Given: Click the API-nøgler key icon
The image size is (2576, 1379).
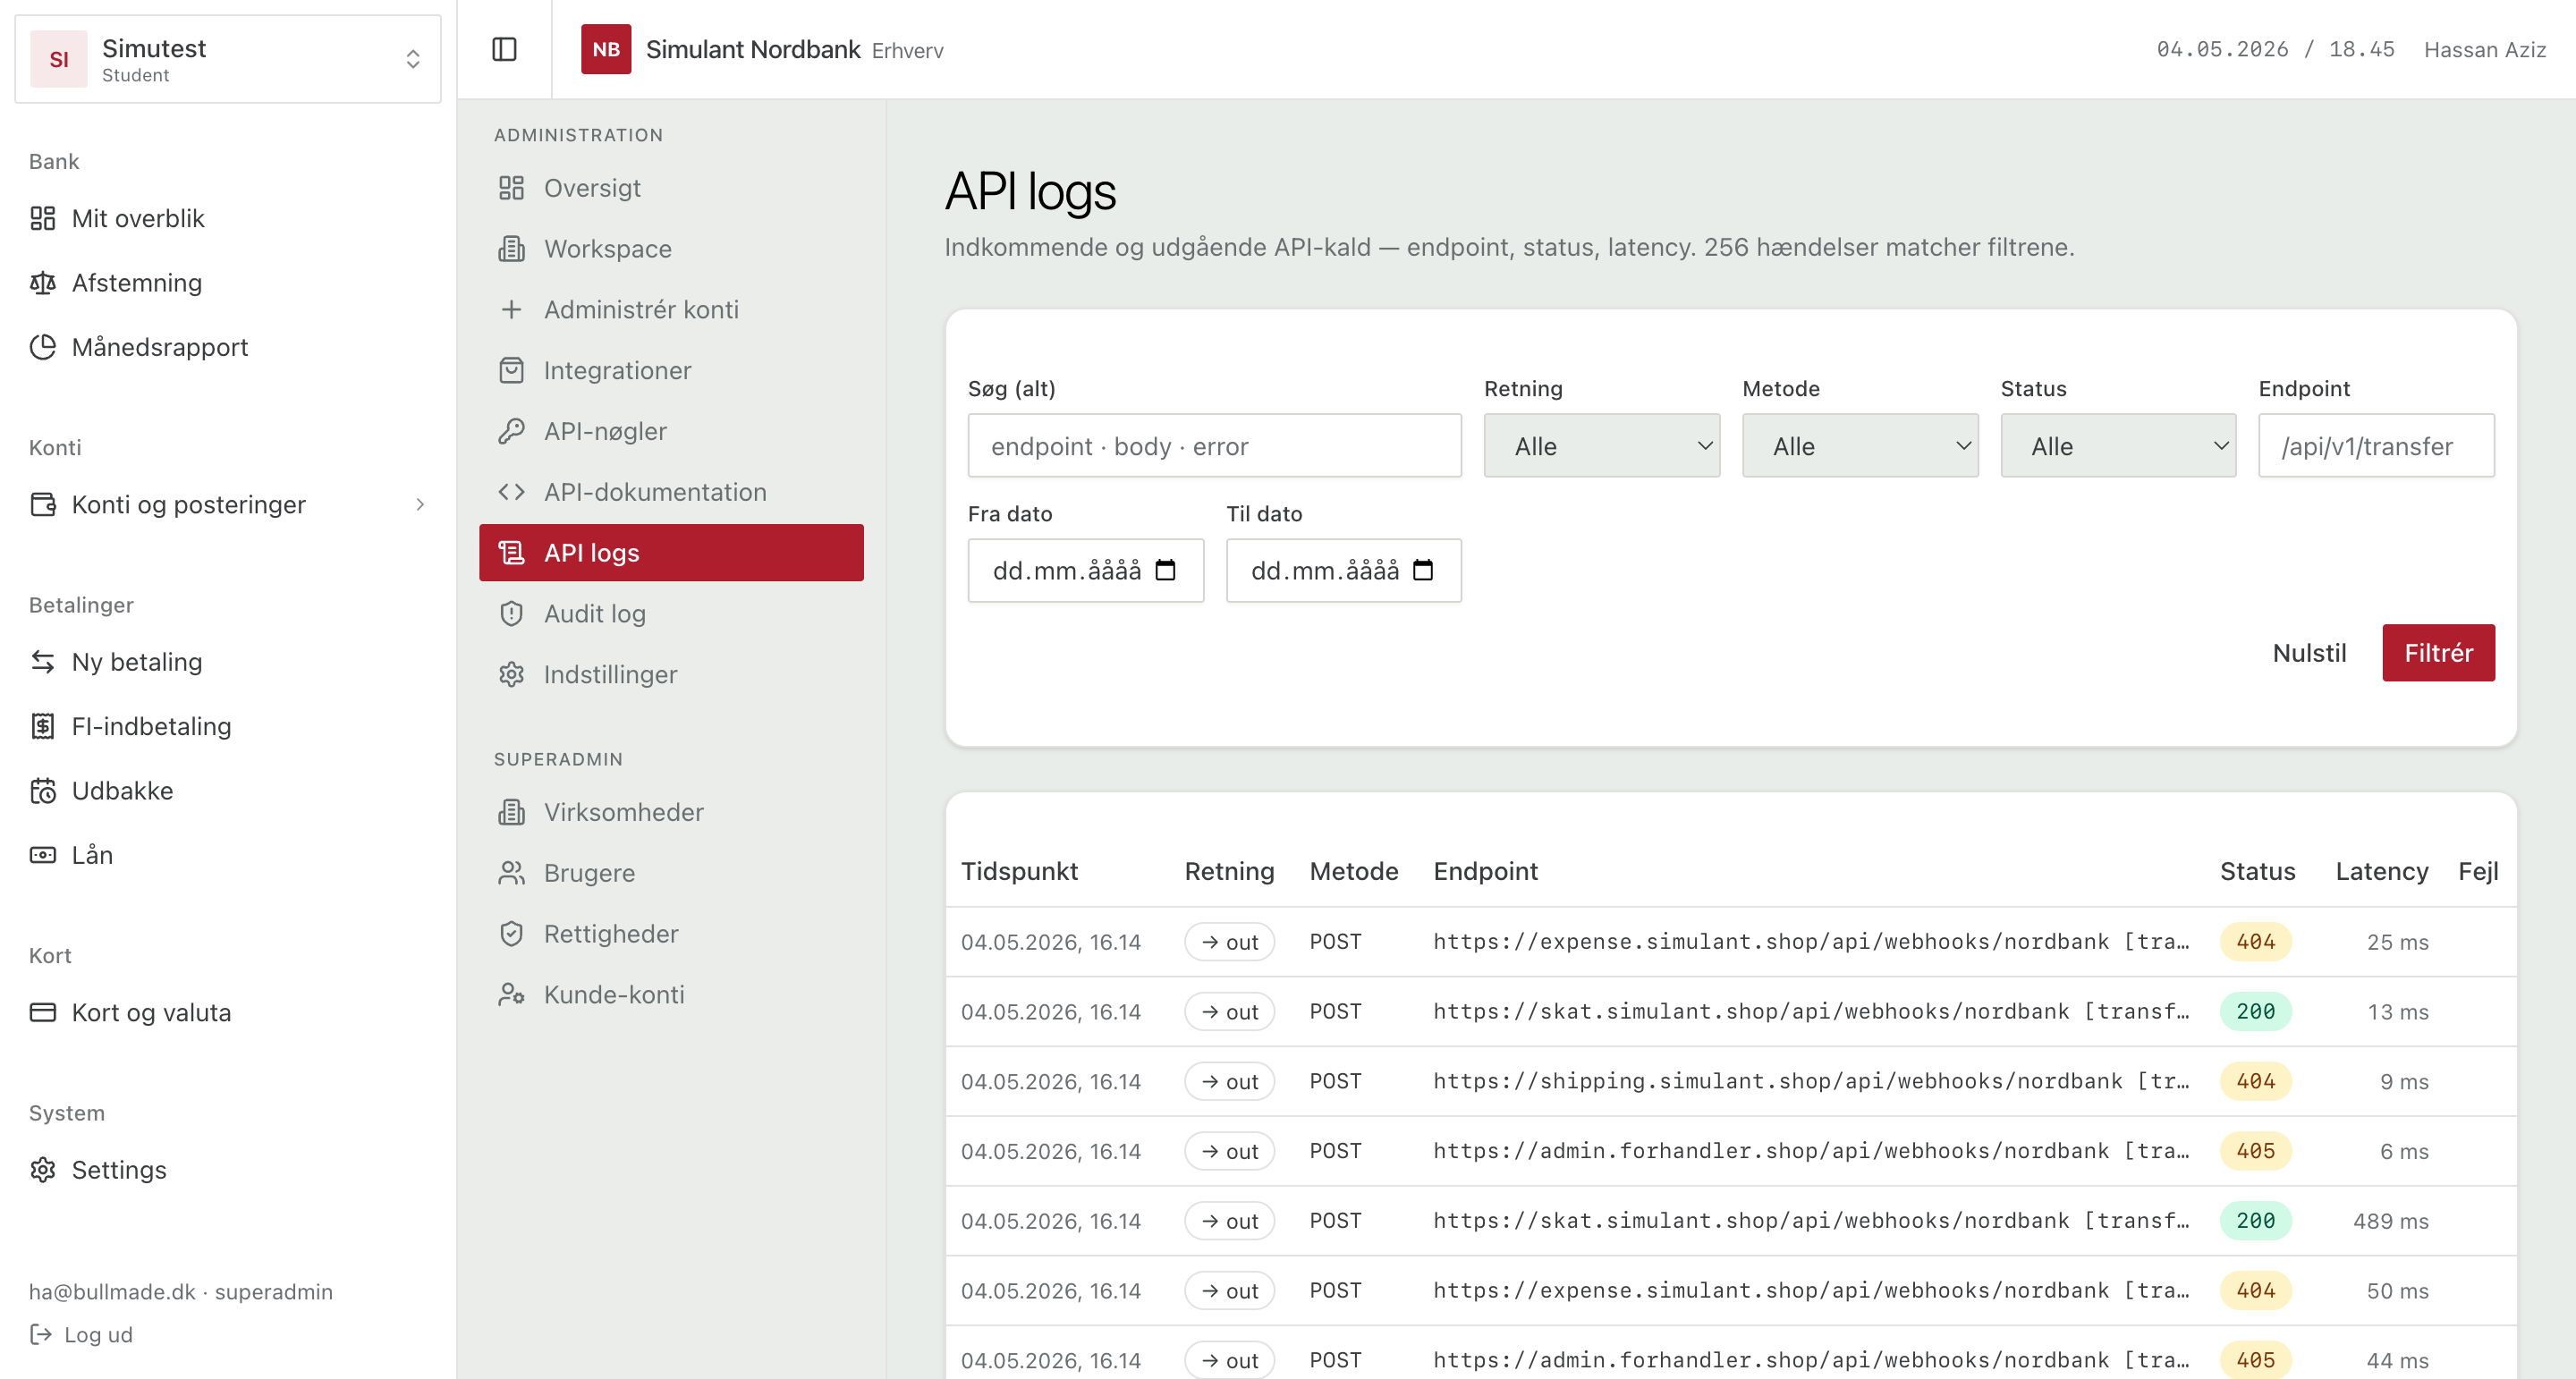Looking at the screenshot, I should pyautogui.click(x=511, y=431).
